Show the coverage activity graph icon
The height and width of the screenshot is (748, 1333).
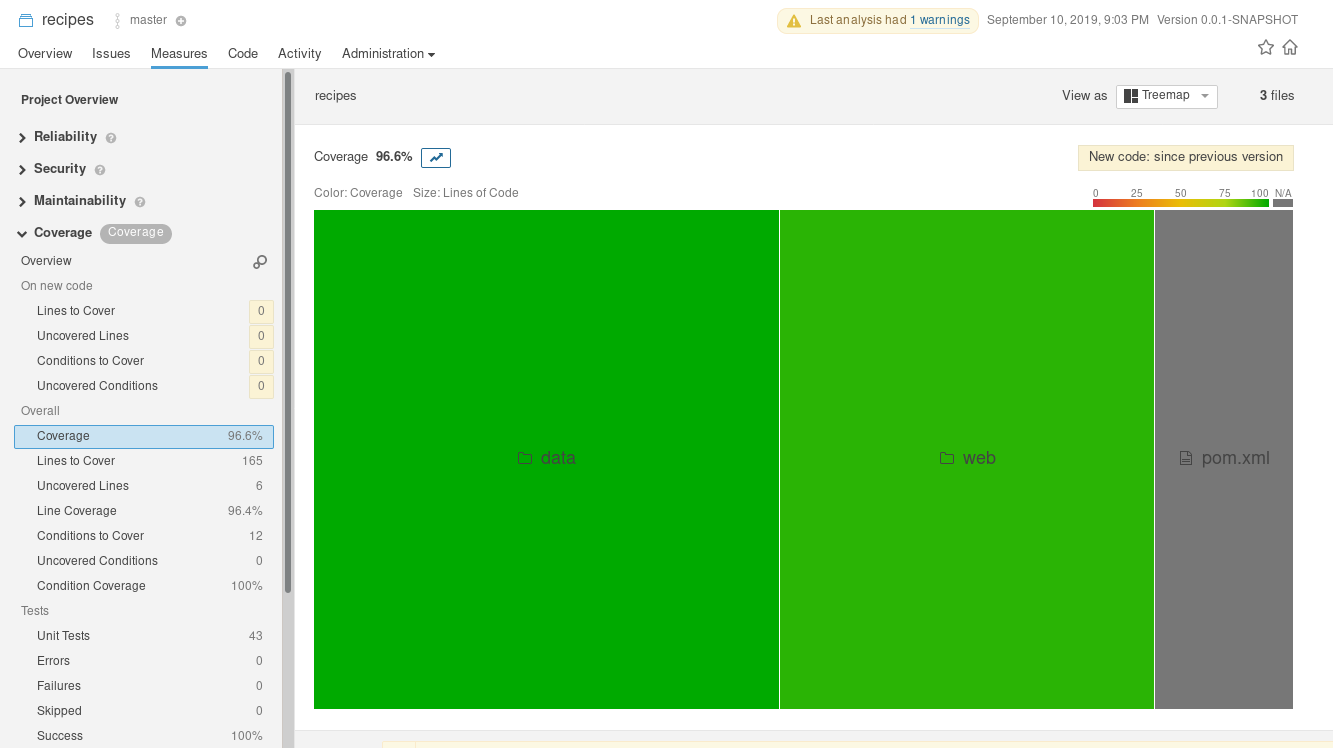436,157
